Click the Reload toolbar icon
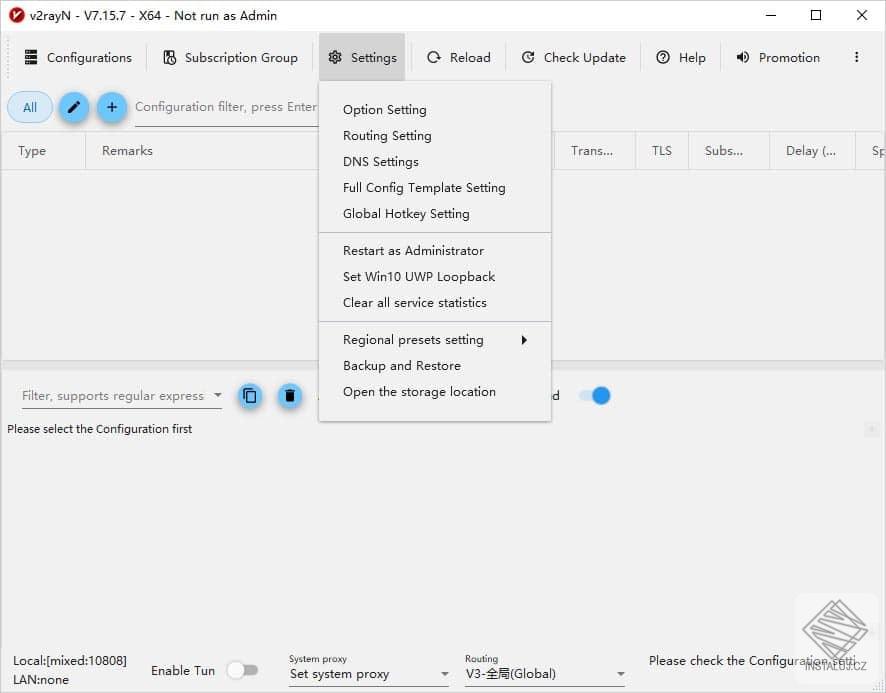The height and width of the screenshot is (693, 886). pyautogui.click(x=434, y=57)
